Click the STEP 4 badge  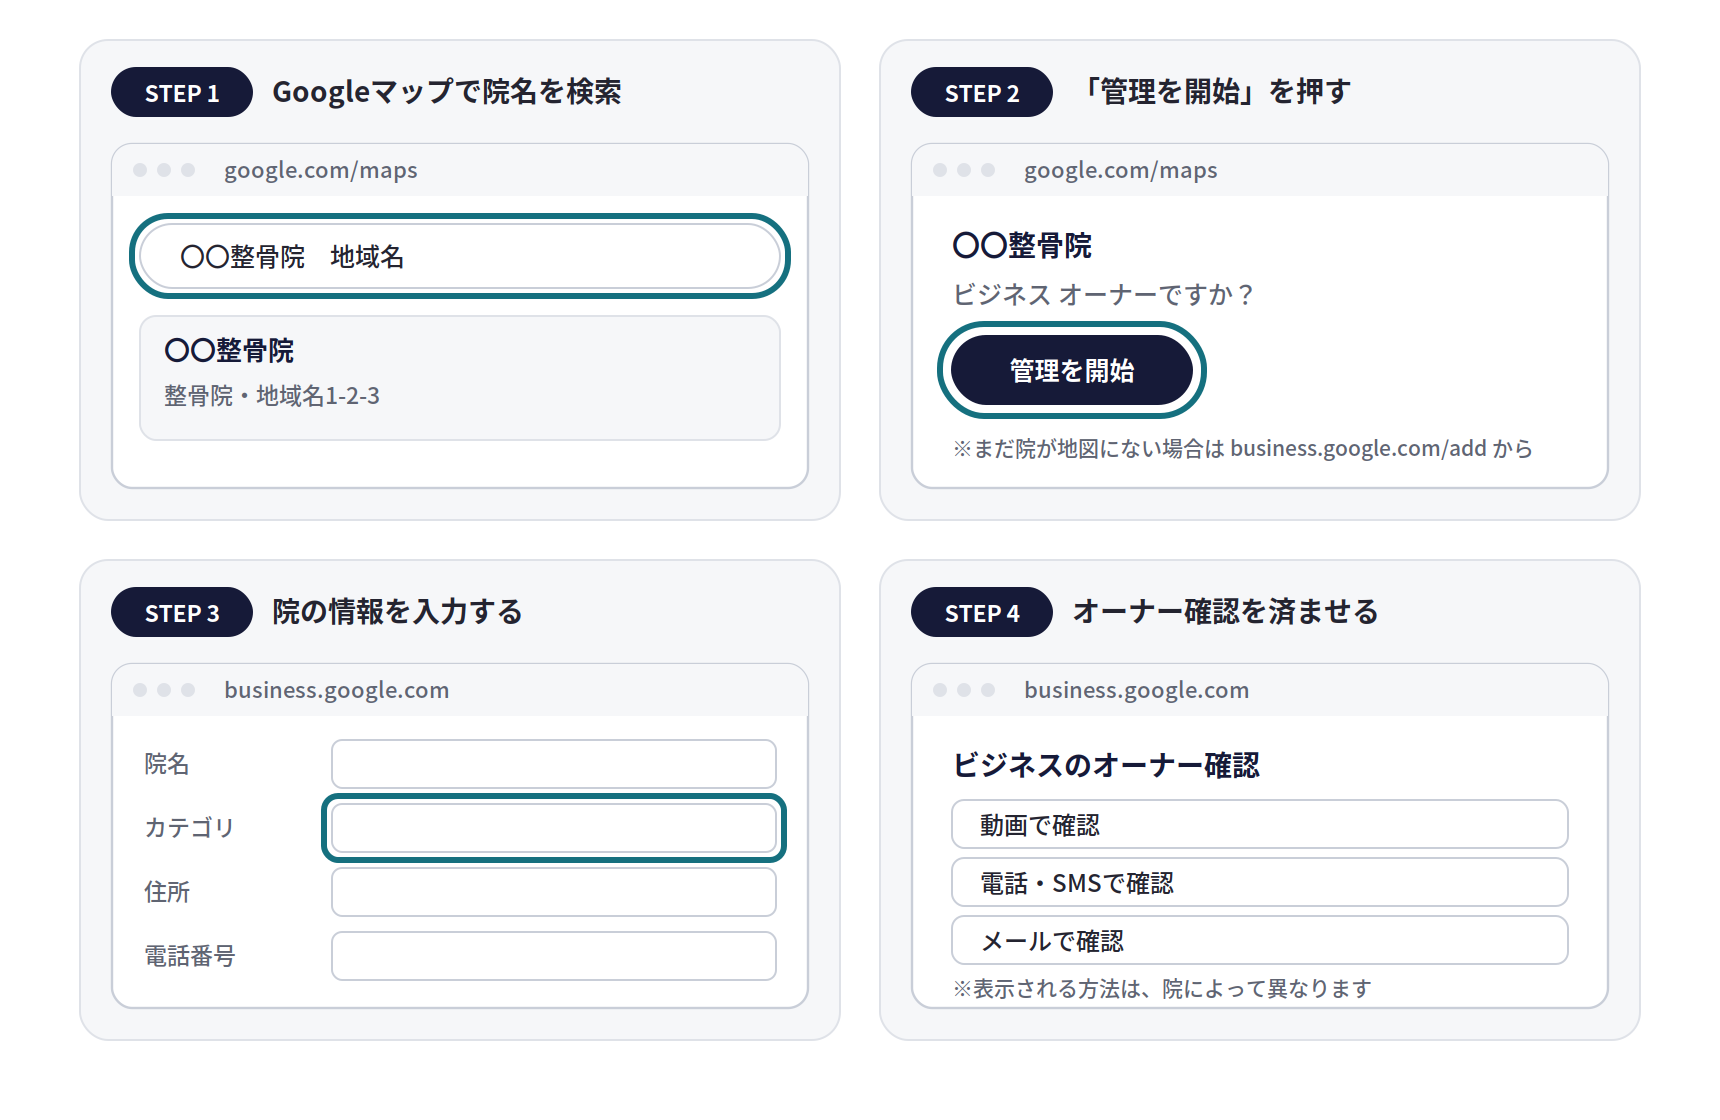982,612
